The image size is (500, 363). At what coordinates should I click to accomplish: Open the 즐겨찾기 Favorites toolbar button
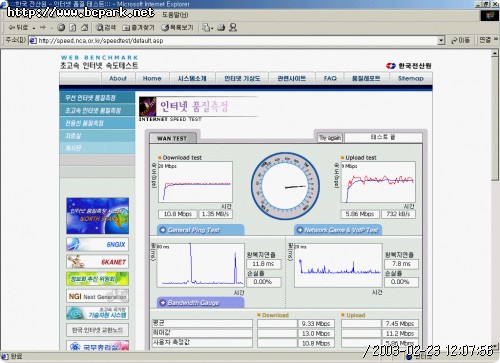[x=138, y=28]
